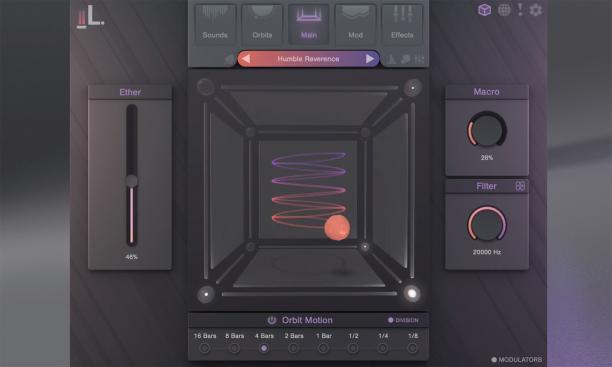Image resolution: width=612 pixels, height=367 pixels.
Task: Click the Macro knob
Action: [x=487, y=130]
